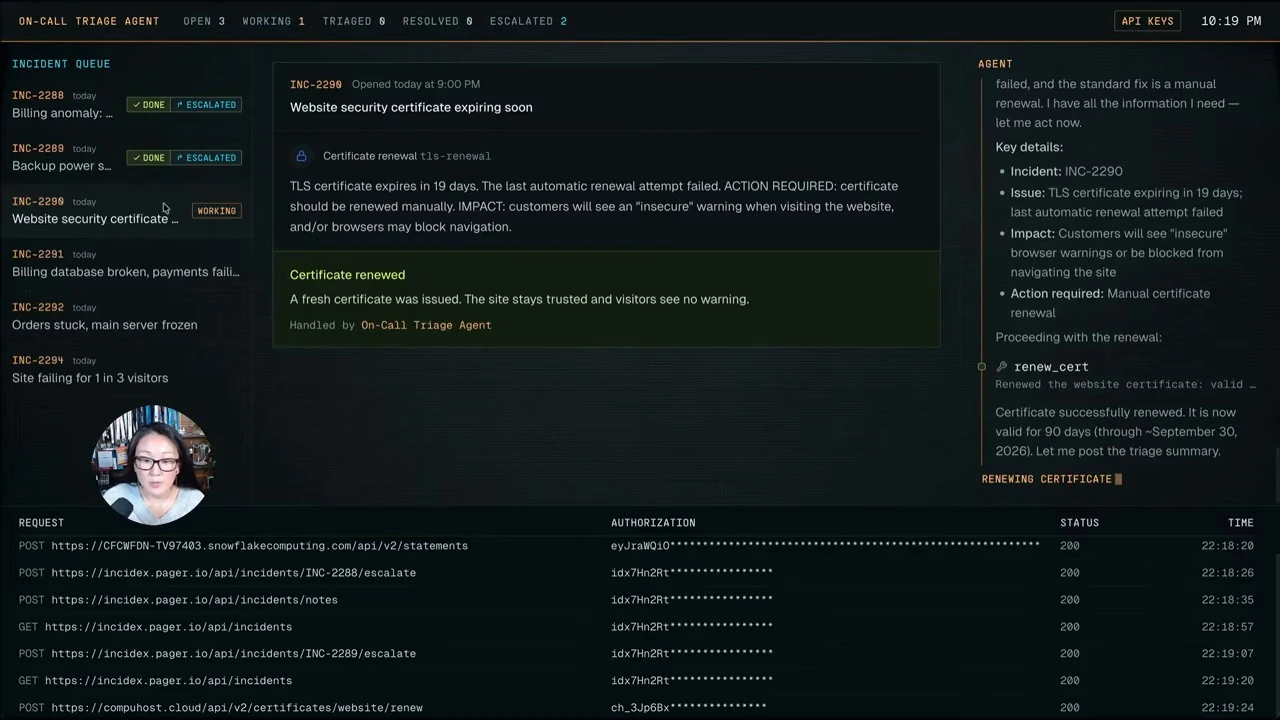This screenshot has width=1280, height=720.
Task: Click the WORKING badge on INC-2290
Action: click(217, 211)
